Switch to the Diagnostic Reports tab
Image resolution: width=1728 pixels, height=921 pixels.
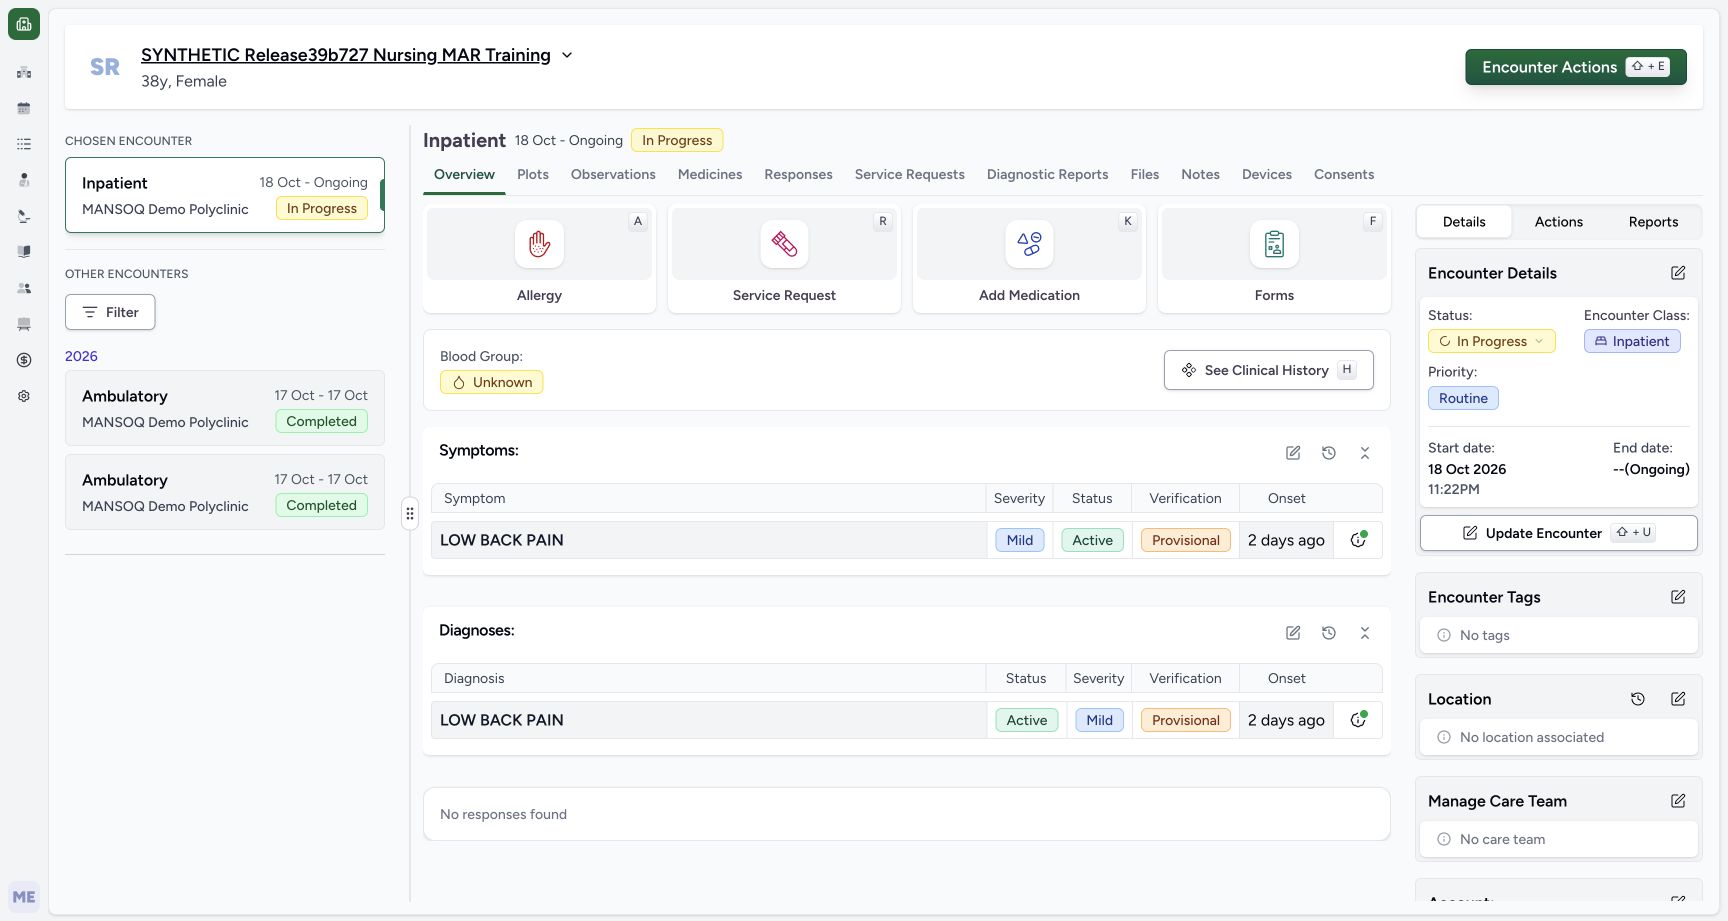click(1047, 174)
